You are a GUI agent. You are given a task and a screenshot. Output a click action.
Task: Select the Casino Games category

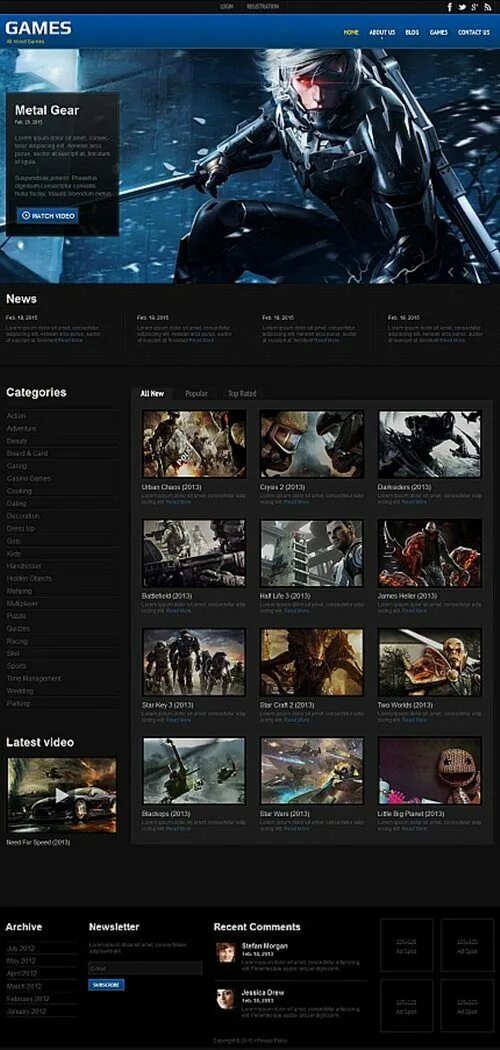[29, 479]
